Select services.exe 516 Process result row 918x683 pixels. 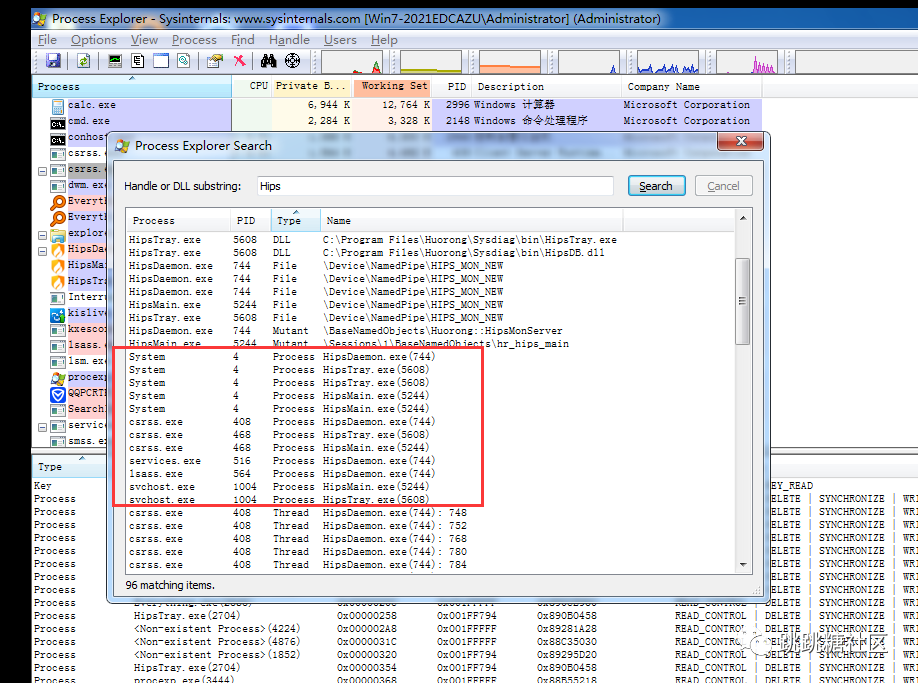431,461
